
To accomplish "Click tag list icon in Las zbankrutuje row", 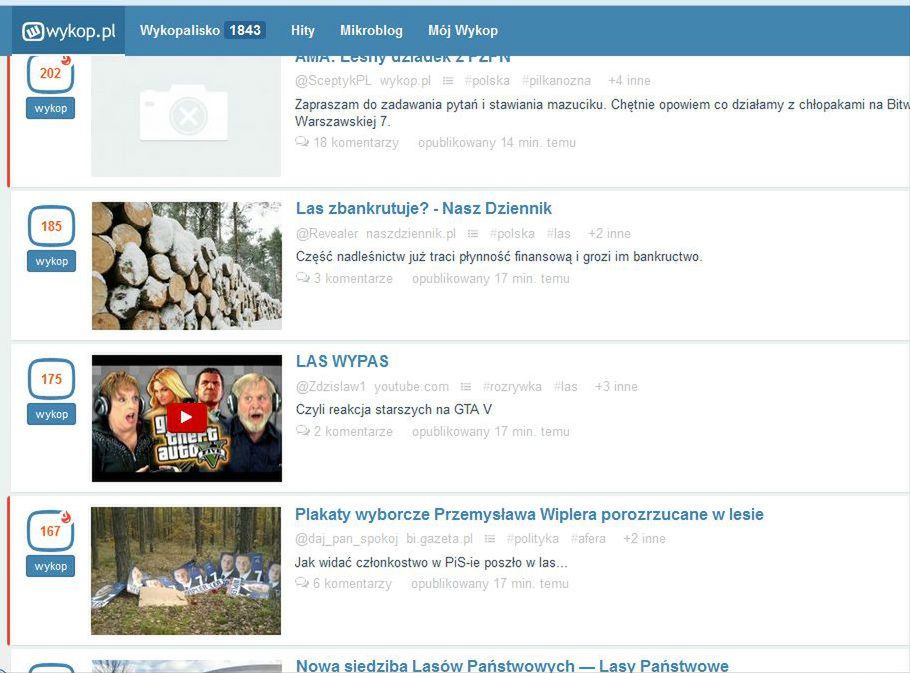I will [473, 234].
